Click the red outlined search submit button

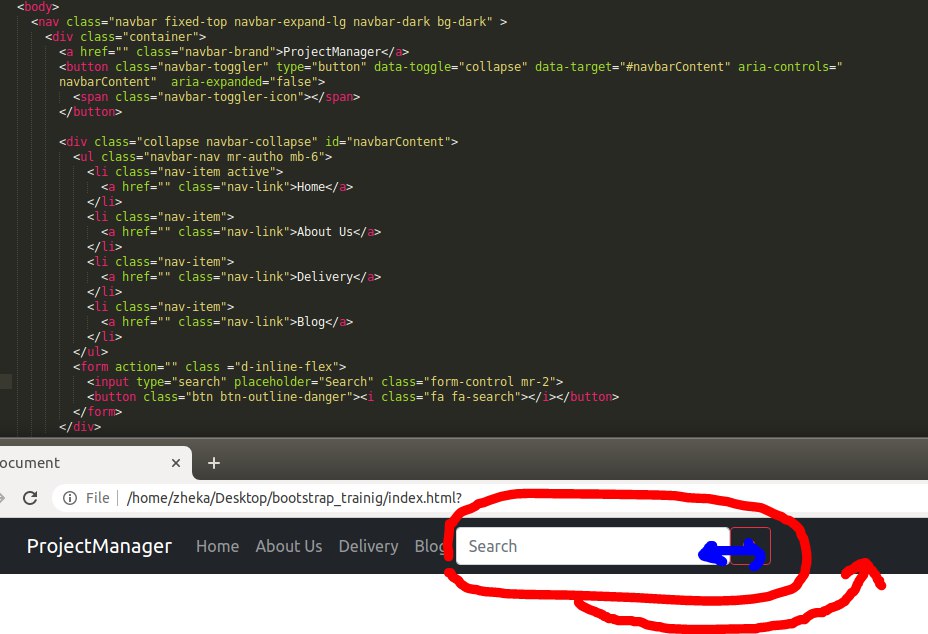750,546
